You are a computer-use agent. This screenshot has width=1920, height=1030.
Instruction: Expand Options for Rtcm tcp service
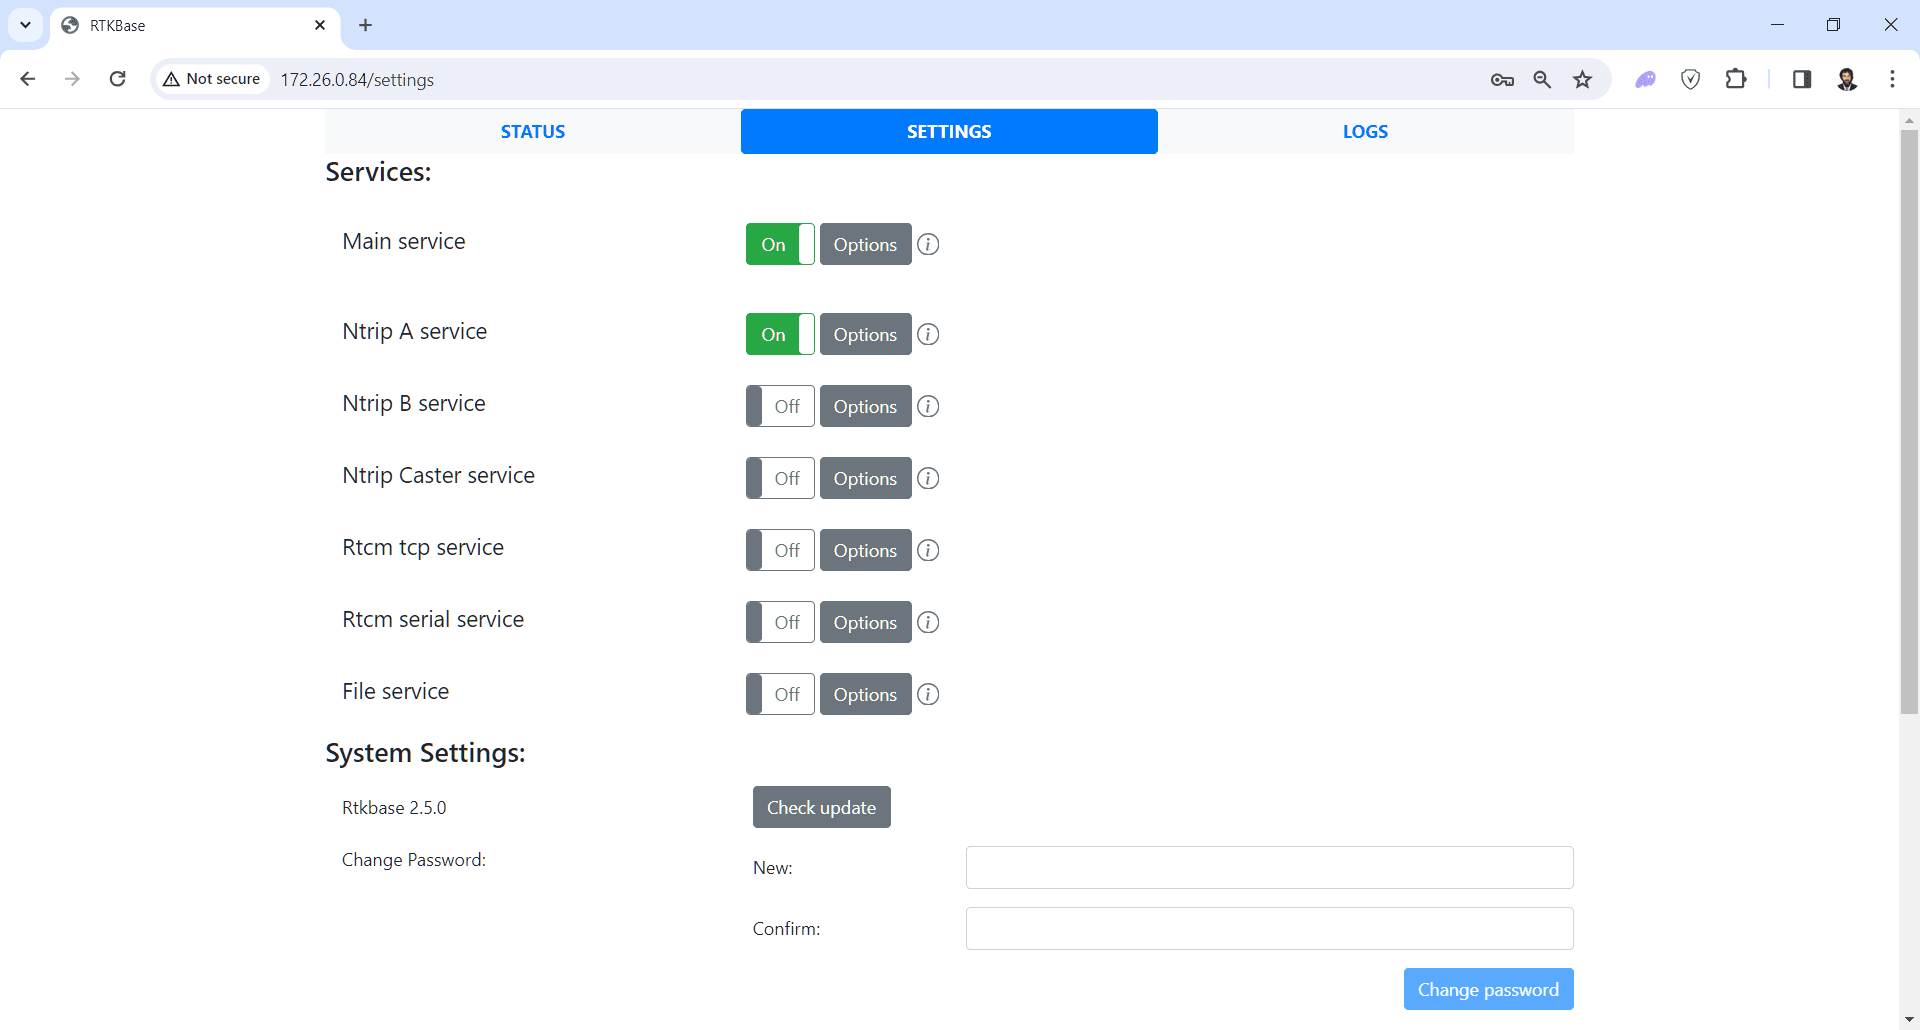click(x=865, y=550)
